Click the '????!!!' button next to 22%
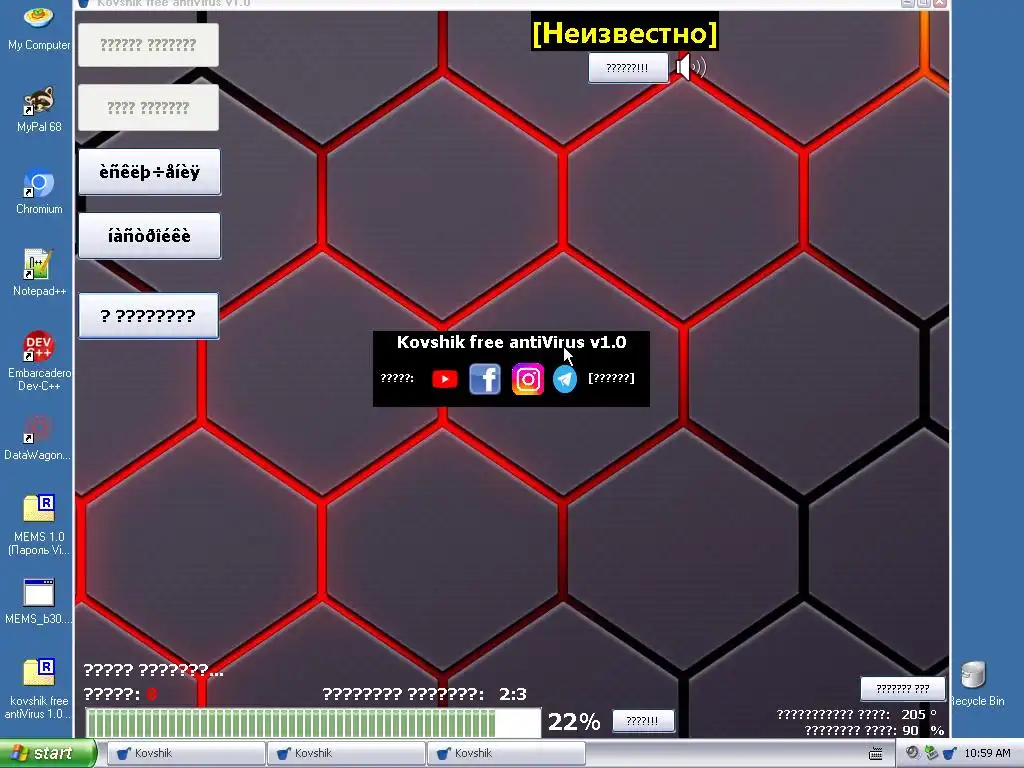 pyautogui.click(x=643, y=721)
